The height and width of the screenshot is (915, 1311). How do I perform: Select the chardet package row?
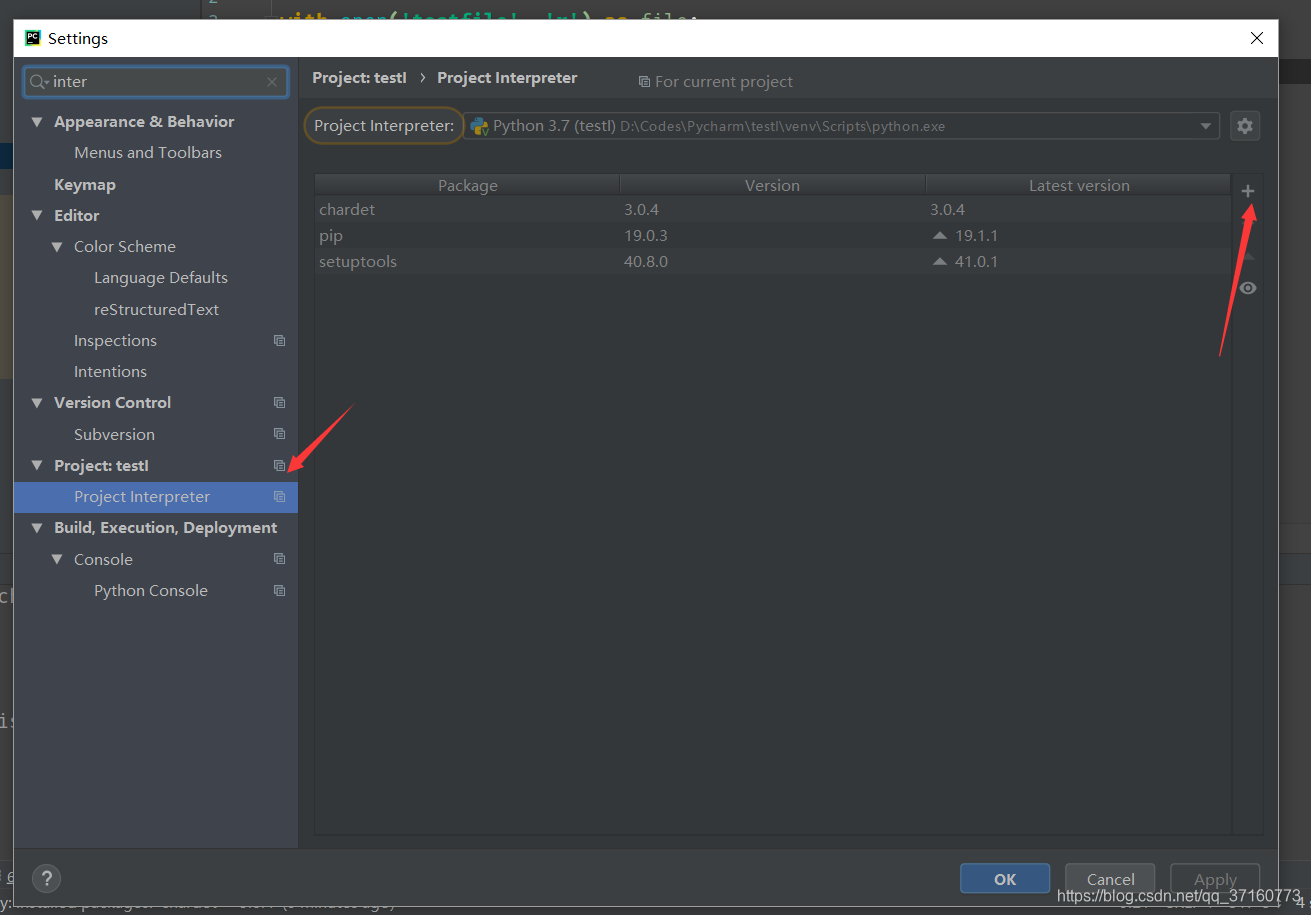[773, 209]
